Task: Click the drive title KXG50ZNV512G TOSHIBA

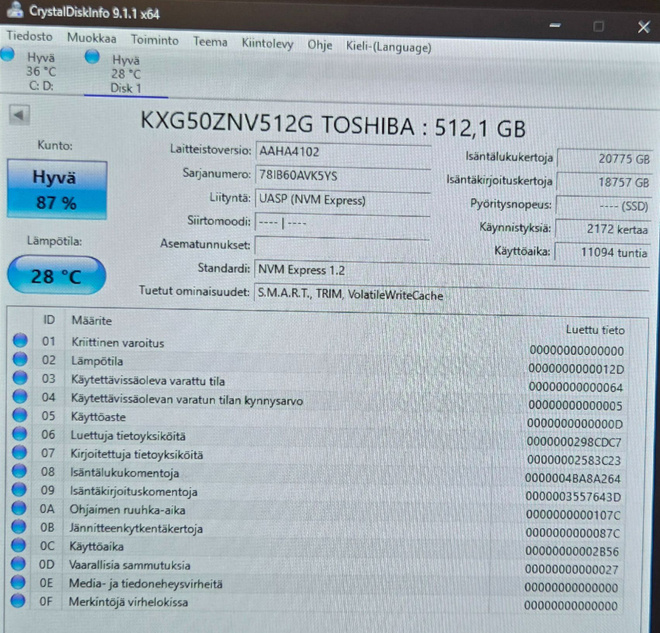Action: coord(277,124)
